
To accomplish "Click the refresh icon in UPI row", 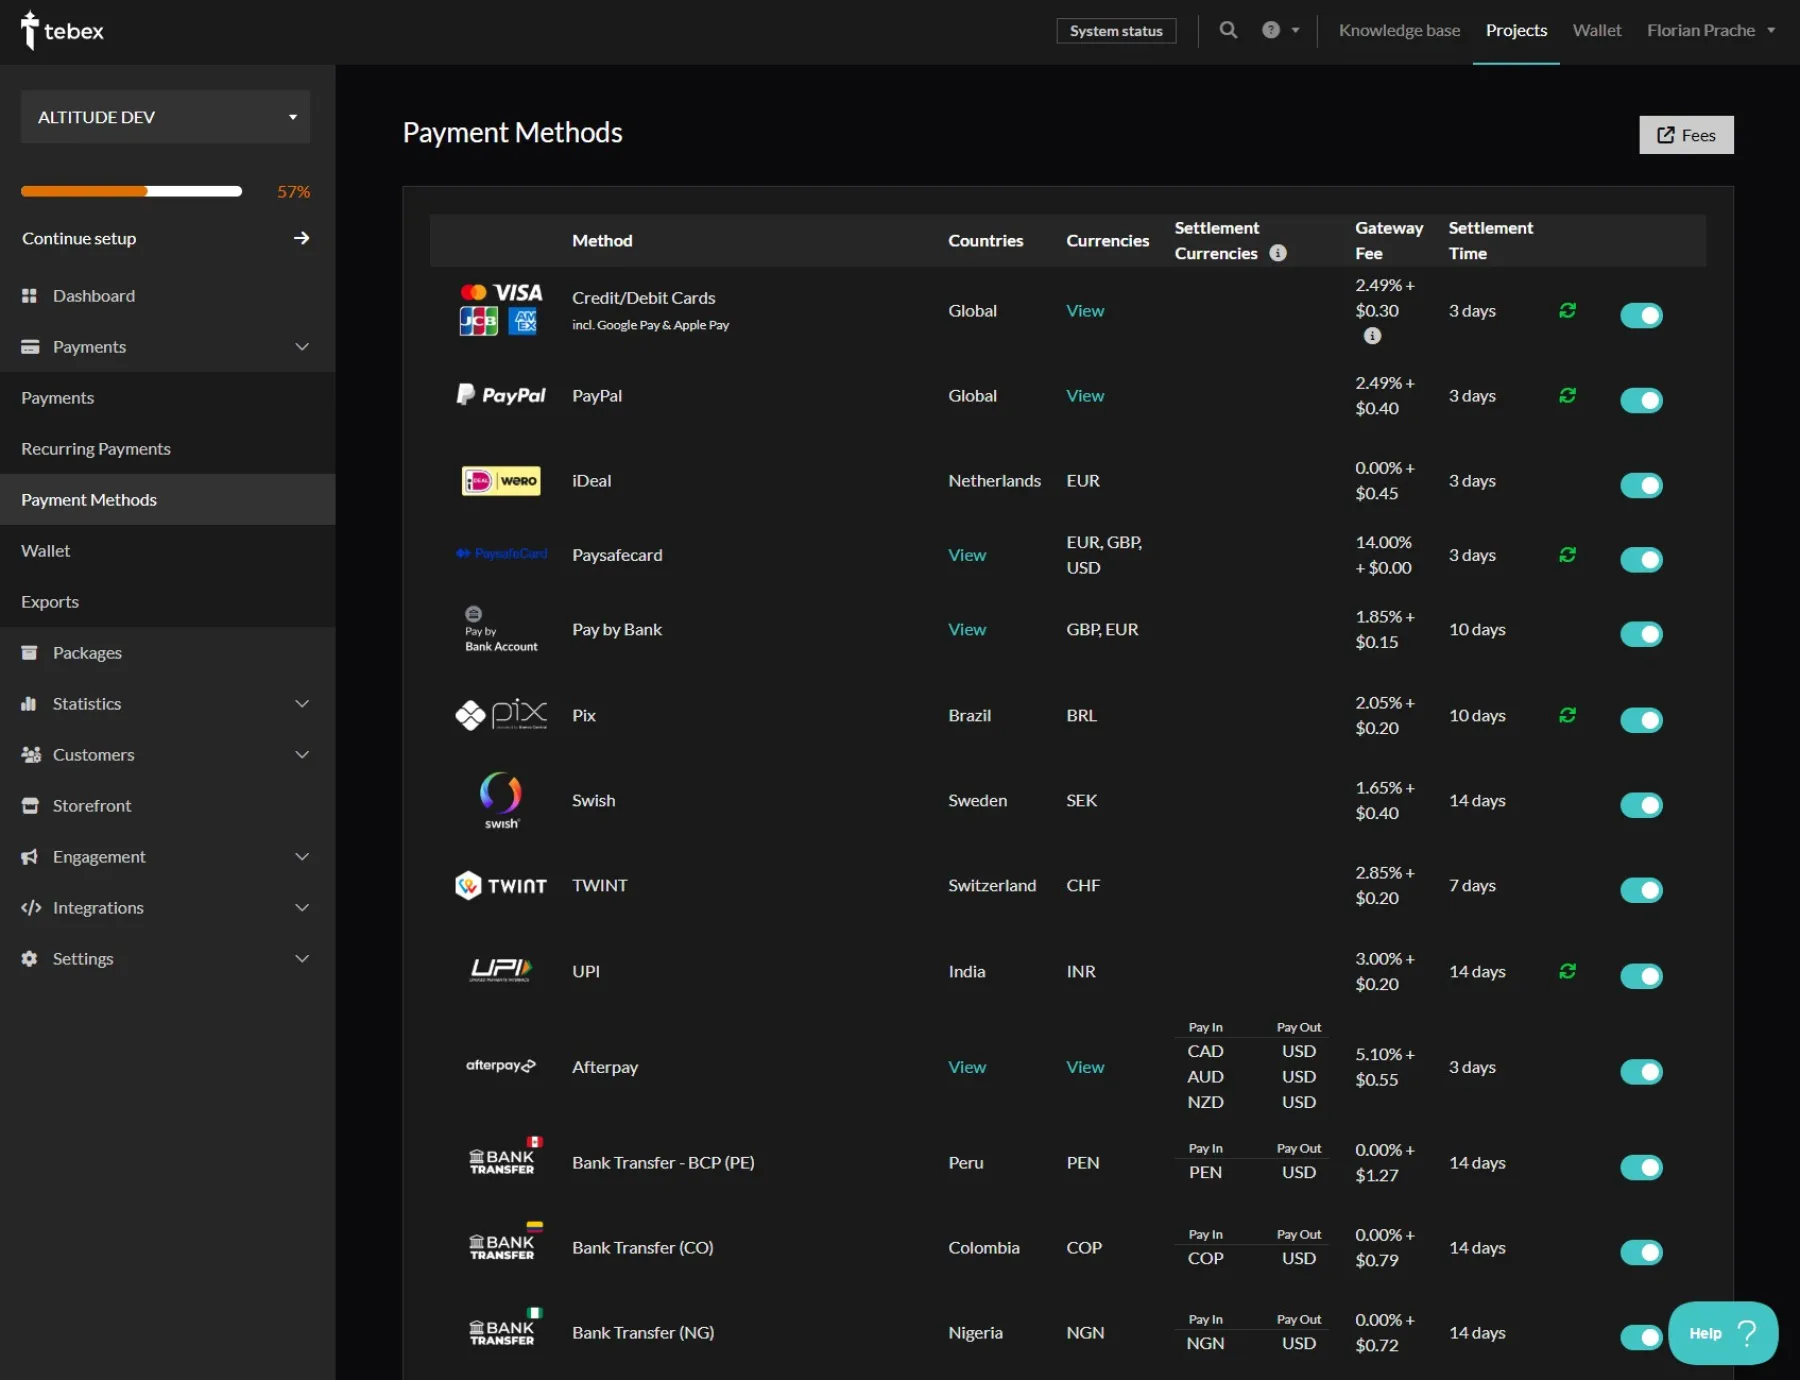I will (1567, 971).
